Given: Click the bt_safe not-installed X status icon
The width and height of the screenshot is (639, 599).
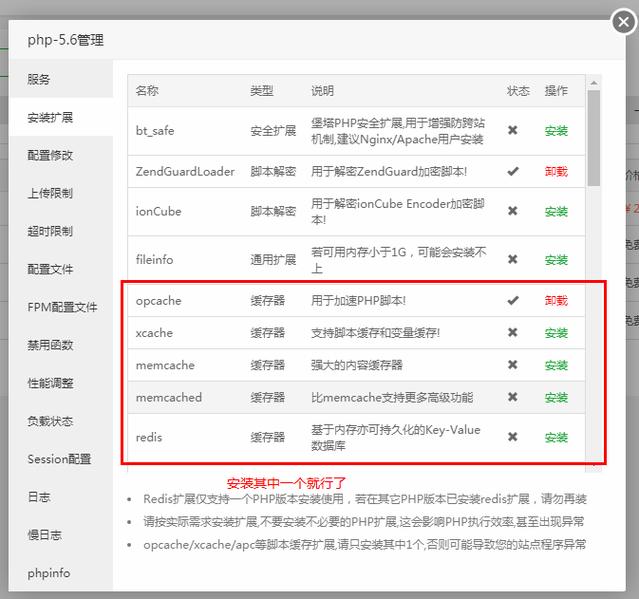Looking at the screenshot, I should click(513, 130).
